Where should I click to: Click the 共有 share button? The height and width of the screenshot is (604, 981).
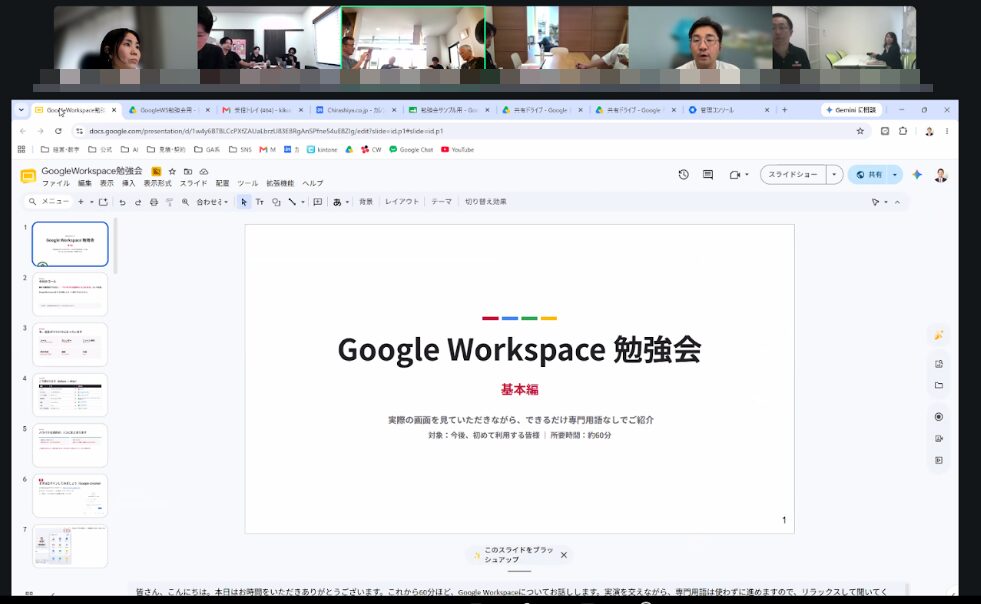(x=869, y=175)
